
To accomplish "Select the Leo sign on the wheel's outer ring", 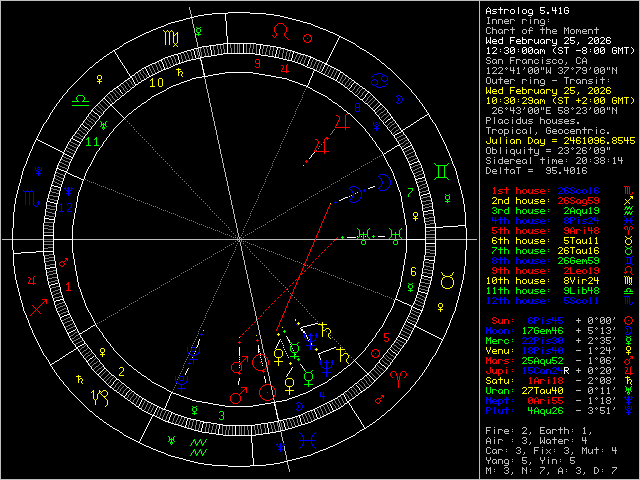I will coord(285,31).
